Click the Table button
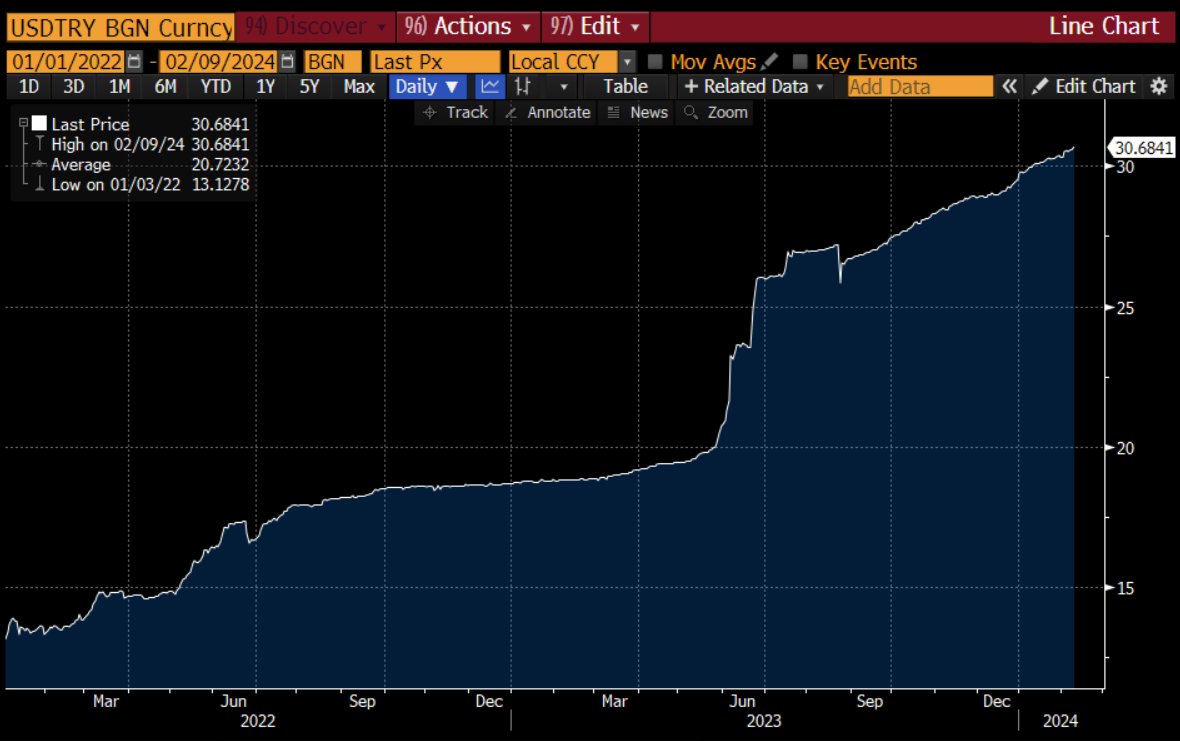The width and height of the screenshot is (1180, 741). coord(624,86)
